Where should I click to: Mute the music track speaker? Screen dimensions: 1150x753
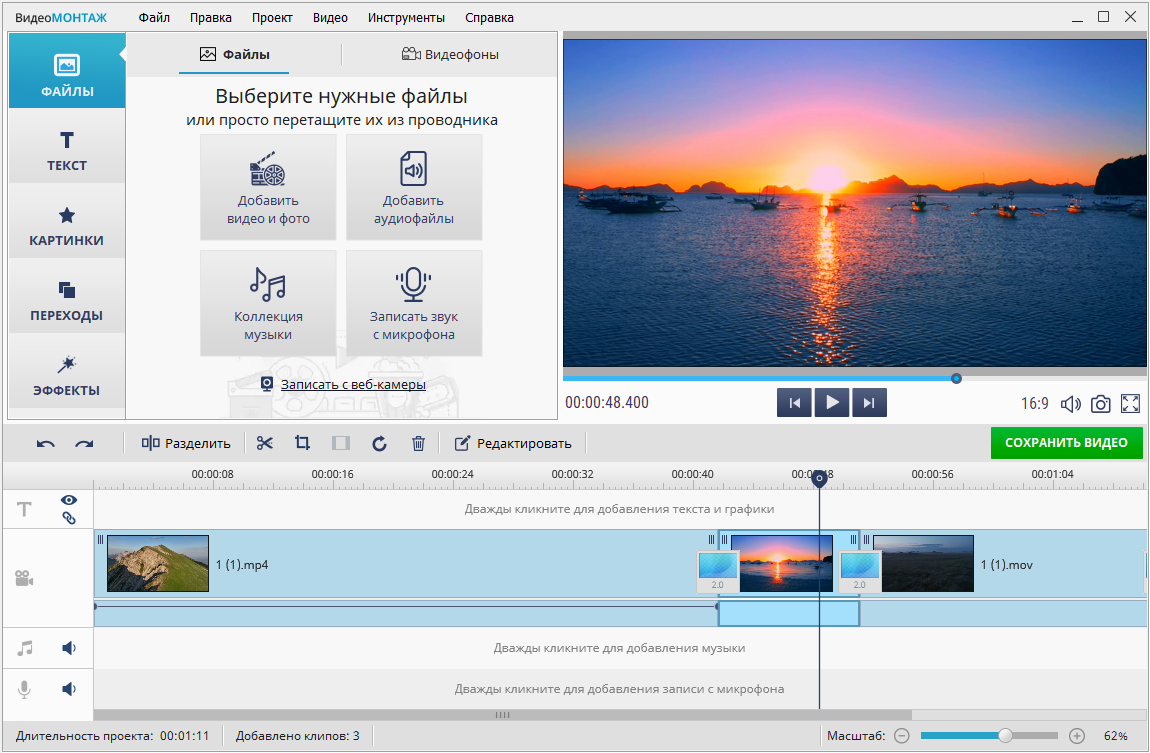69,648
